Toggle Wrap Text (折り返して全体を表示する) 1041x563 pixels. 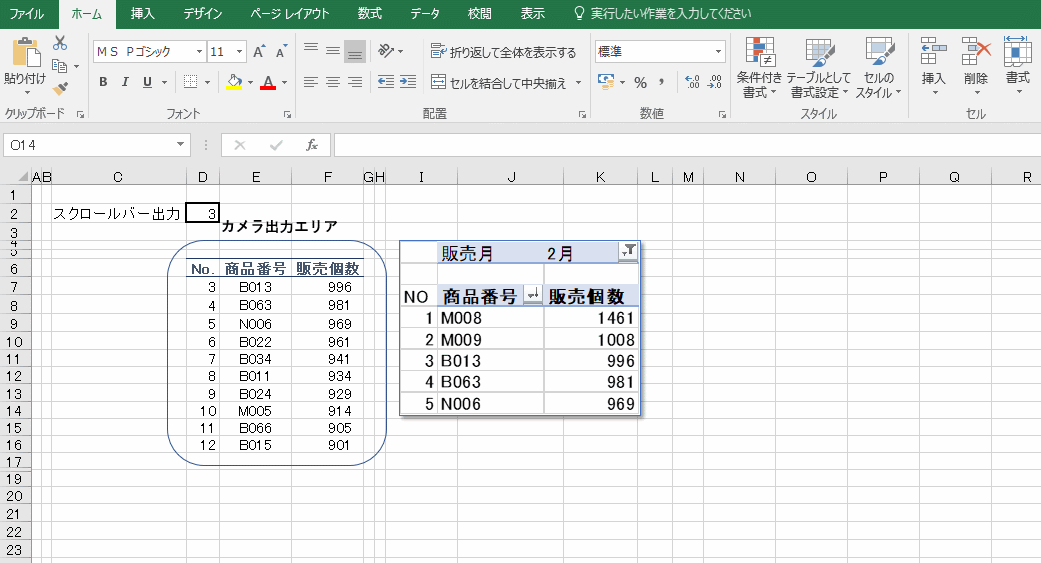click(x=504, y=52)
